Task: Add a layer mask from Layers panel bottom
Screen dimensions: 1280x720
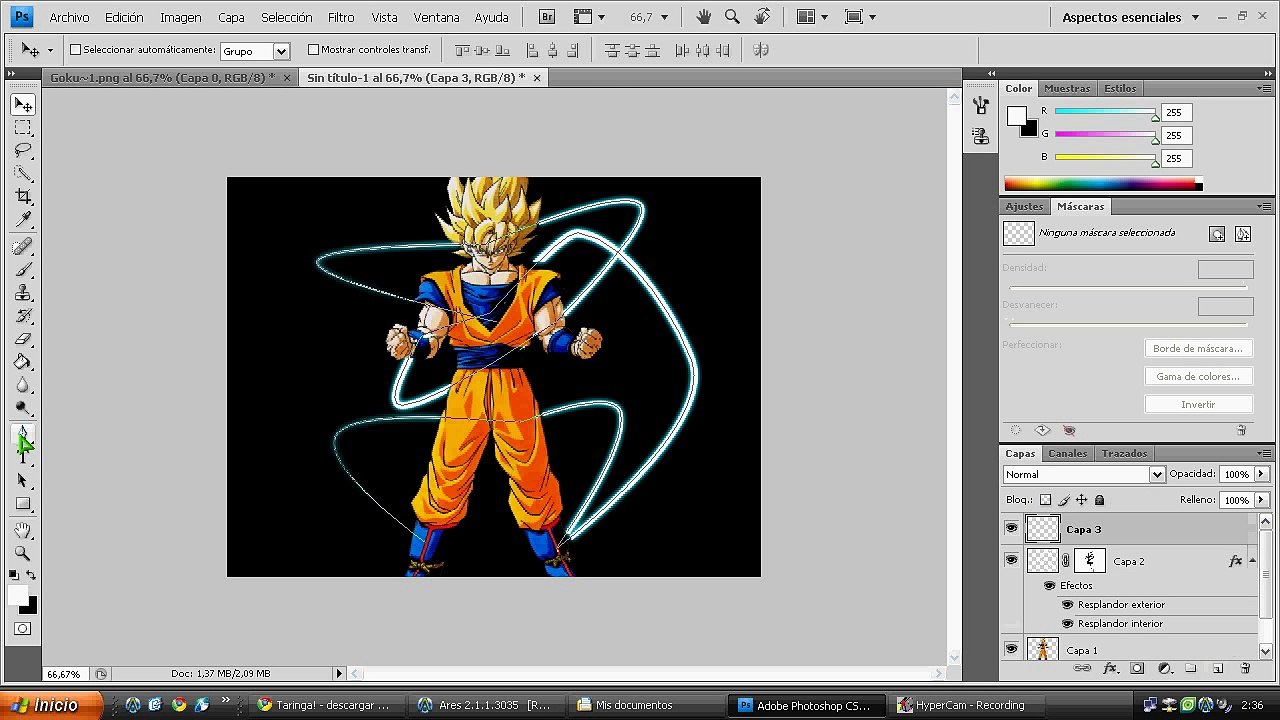Action: (x=1137, y=668)
